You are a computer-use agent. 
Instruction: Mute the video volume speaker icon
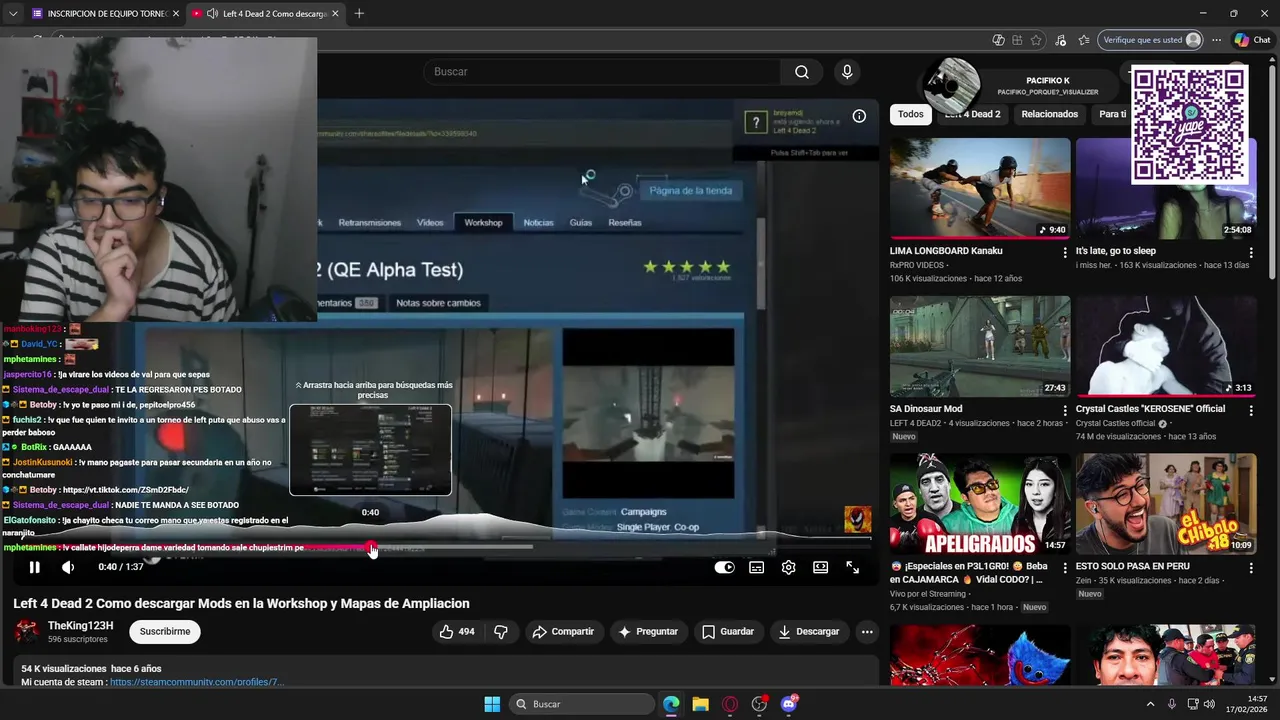[x=68, y=567]
